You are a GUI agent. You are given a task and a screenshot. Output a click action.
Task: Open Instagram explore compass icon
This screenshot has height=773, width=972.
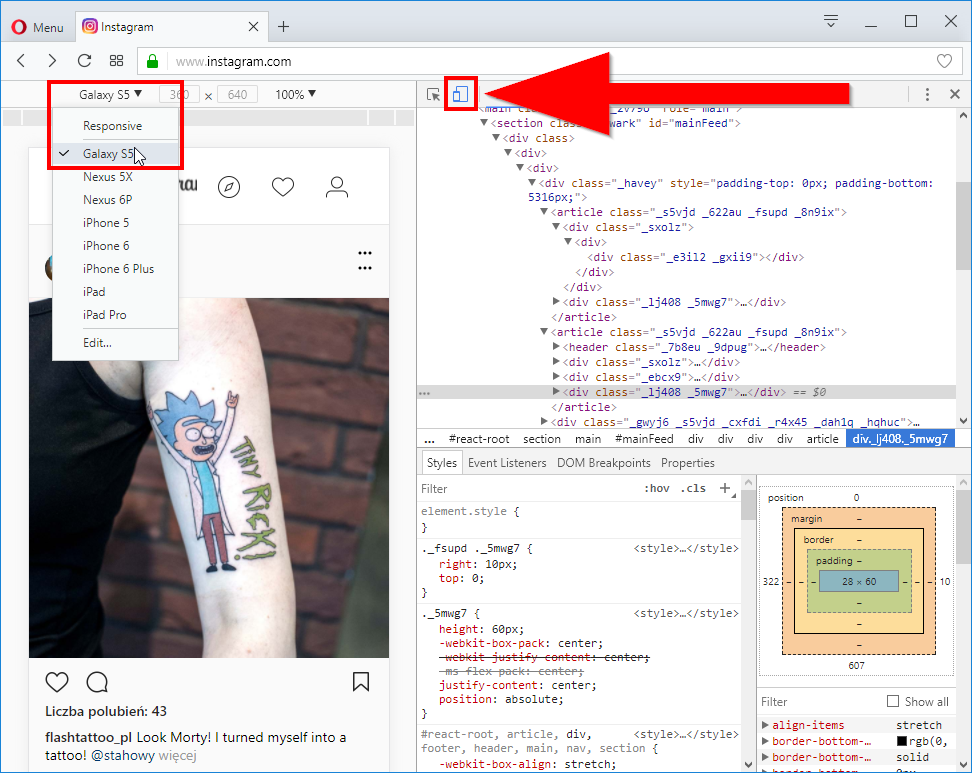pyautogui.click(x=229, y=187)
